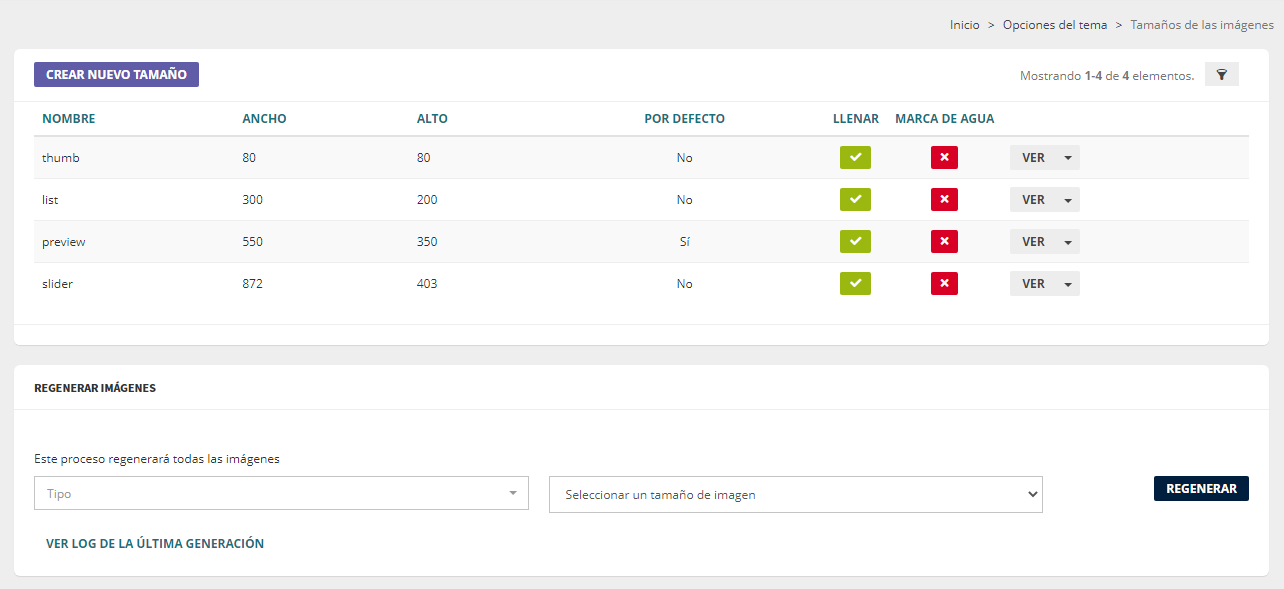Click the filter funnel icon
Image resolution: width=1284 pixels, height=589 pixels.
1221,75
